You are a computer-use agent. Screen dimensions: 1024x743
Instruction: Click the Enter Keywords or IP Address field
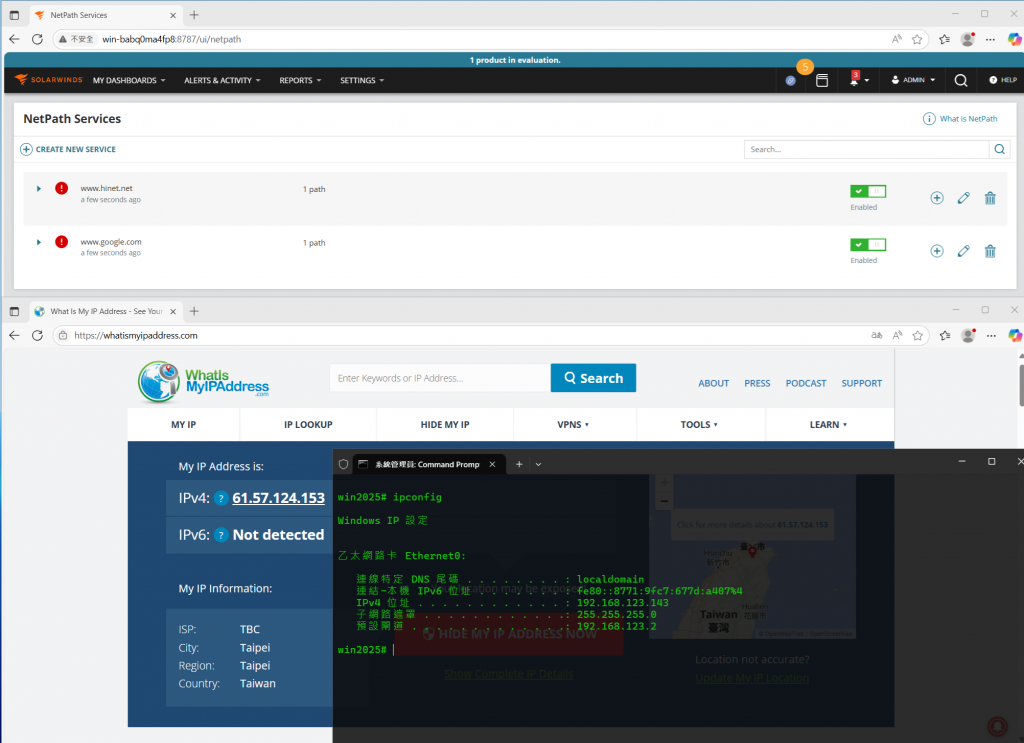(440, 378)
